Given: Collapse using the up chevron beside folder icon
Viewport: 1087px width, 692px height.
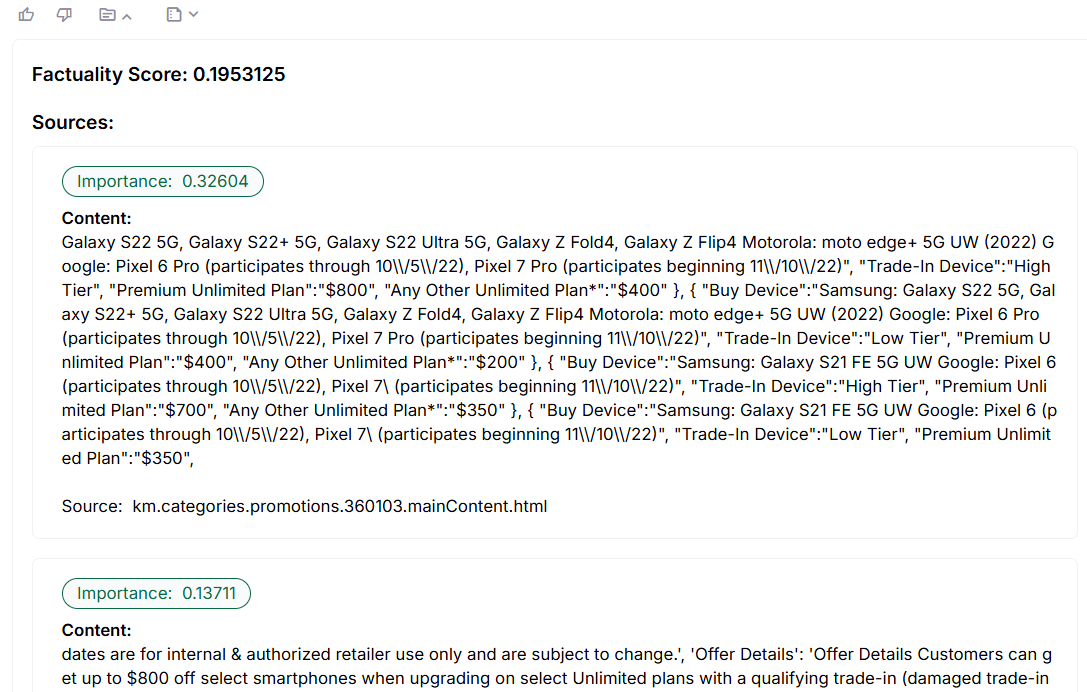Looking at the screenshot, I should [x=127, y=17].
